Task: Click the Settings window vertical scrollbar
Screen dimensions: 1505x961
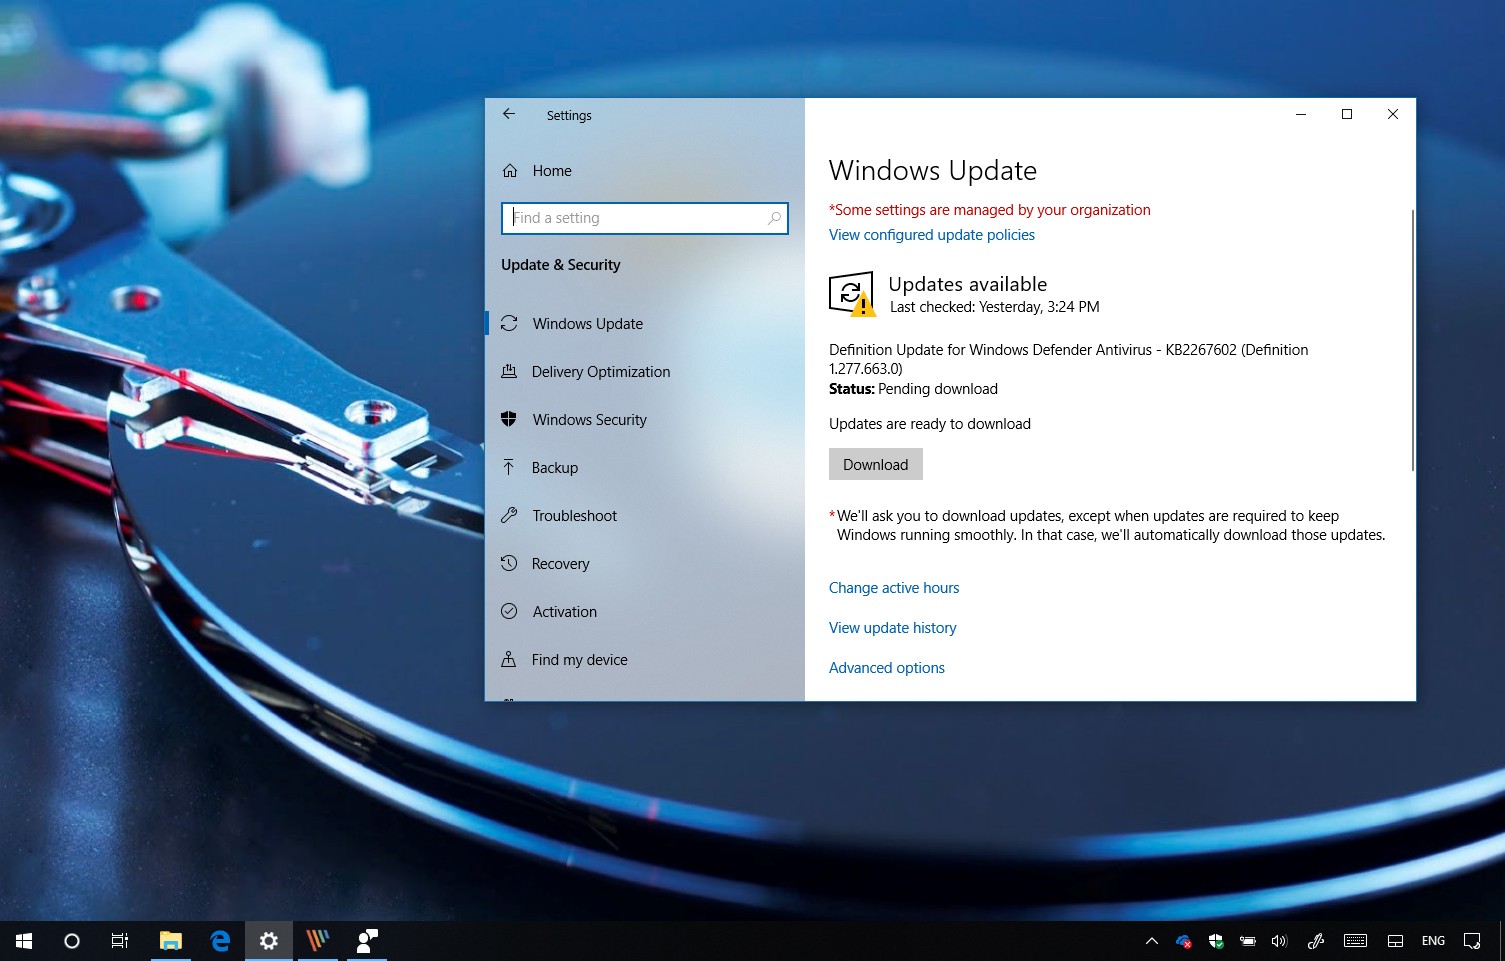Action: [1412, 340]
